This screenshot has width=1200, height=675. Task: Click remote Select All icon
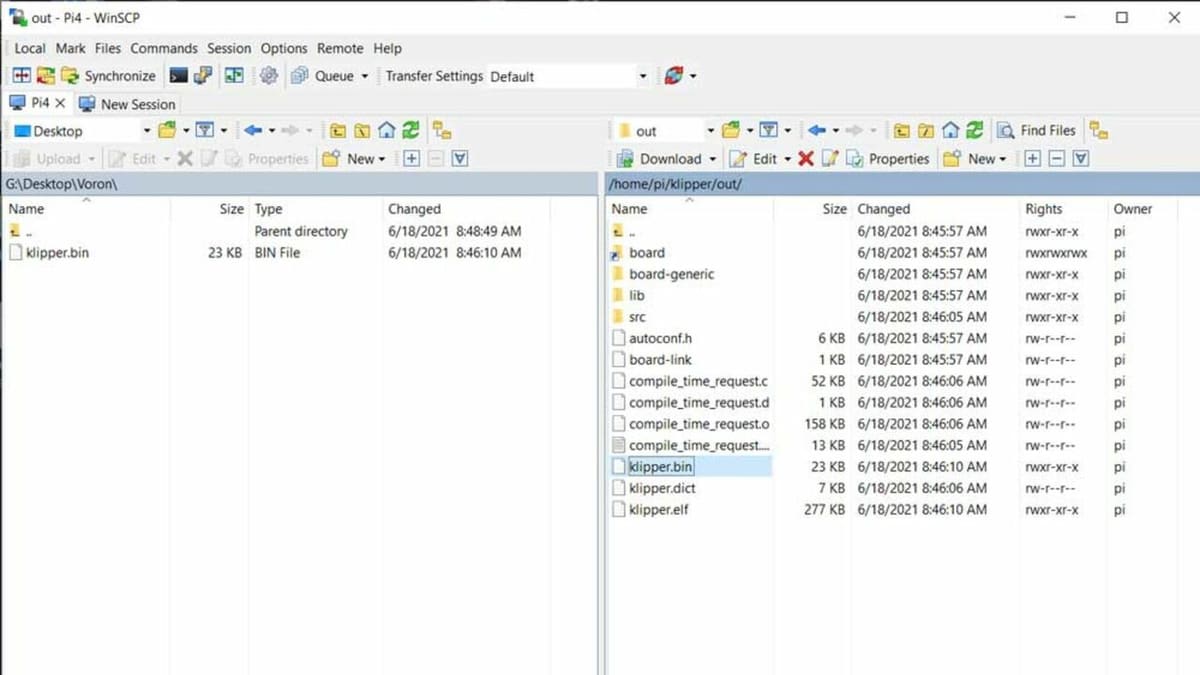[1081, 158]
